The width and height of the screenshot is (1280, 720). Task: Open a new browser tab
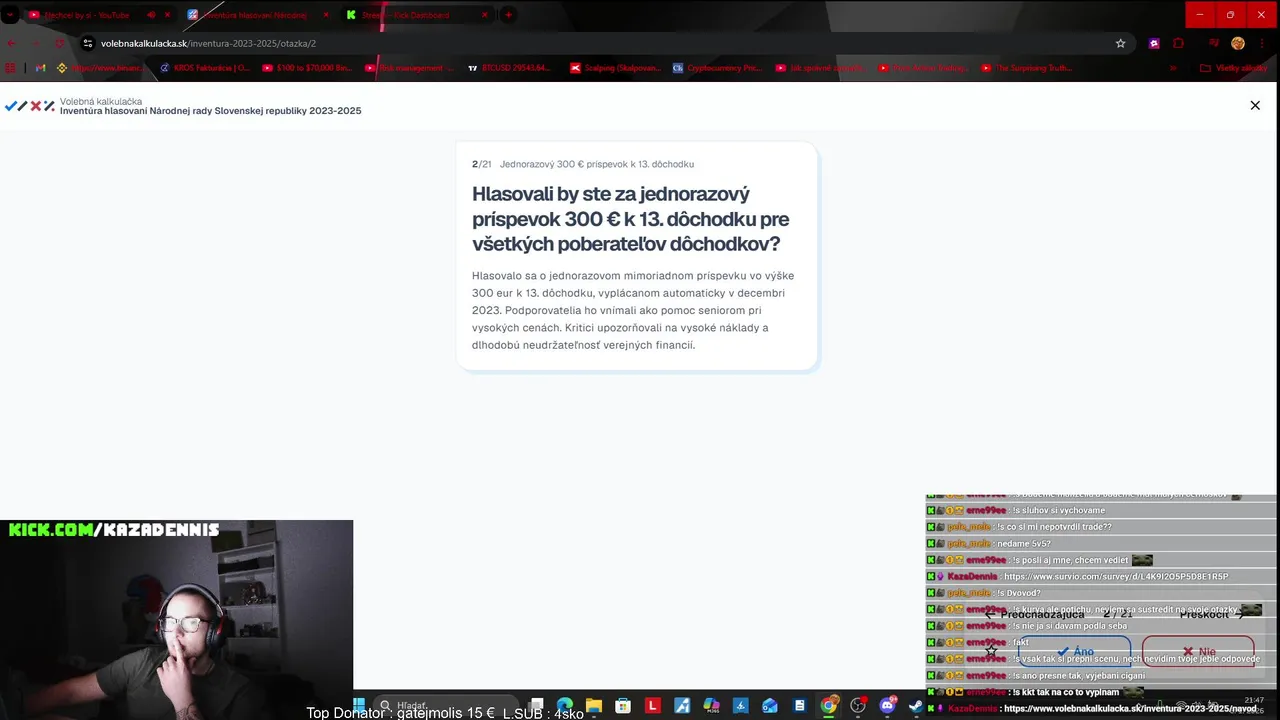pyautogui.click(x=508, y=15)
